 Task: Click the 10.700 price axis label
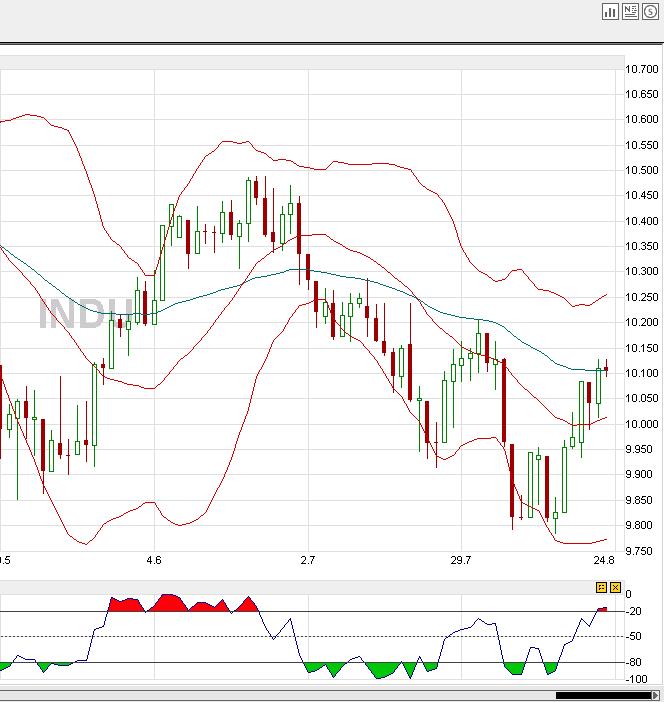click(642, 69)
